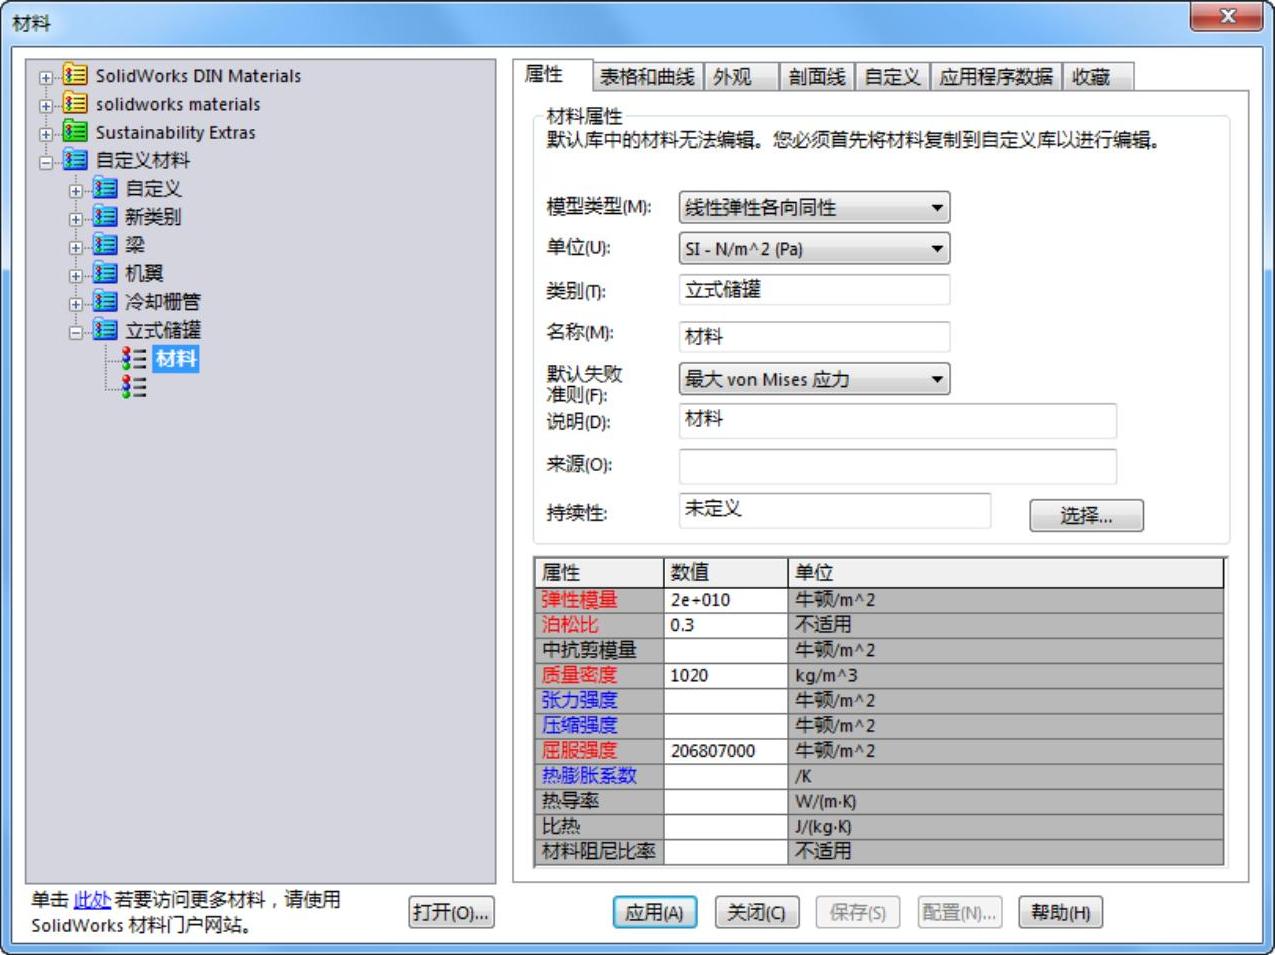Screen dimensions: 1275x955
Task: Switch to the 收藏 tab
Action: coord(1098,77)
